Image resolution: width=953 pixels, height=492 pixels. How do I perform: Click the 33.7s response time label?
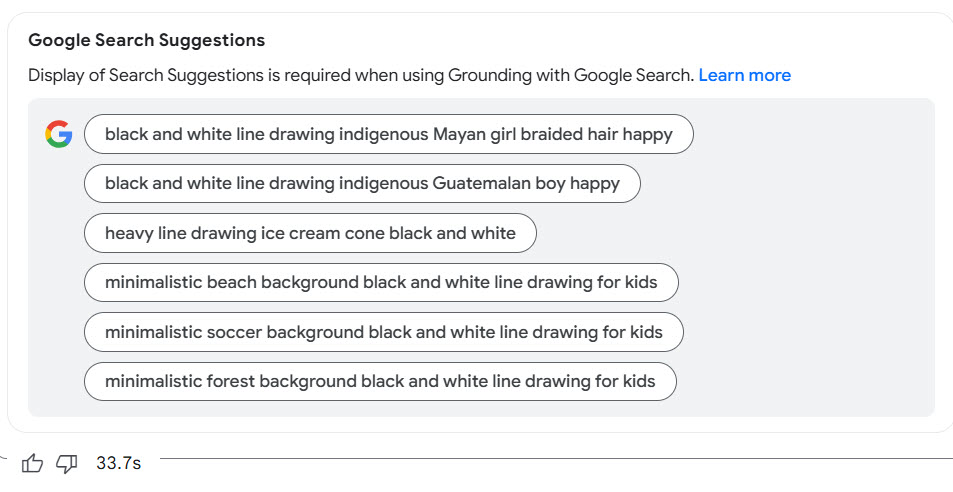pyautogui.click(x=118, y=463)
